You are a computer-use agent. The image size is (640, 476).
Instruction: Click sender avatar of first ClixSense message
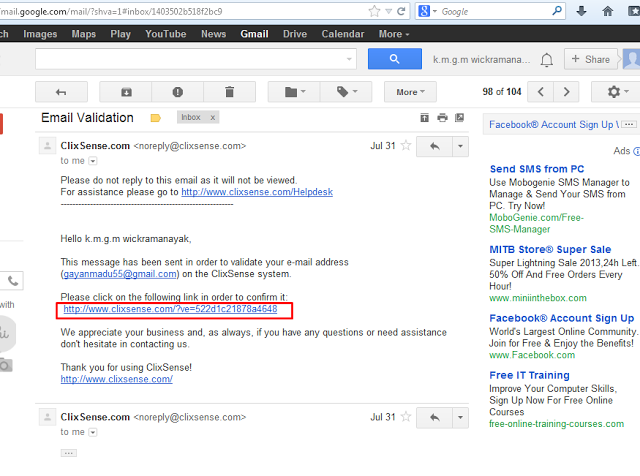point(47,146)
